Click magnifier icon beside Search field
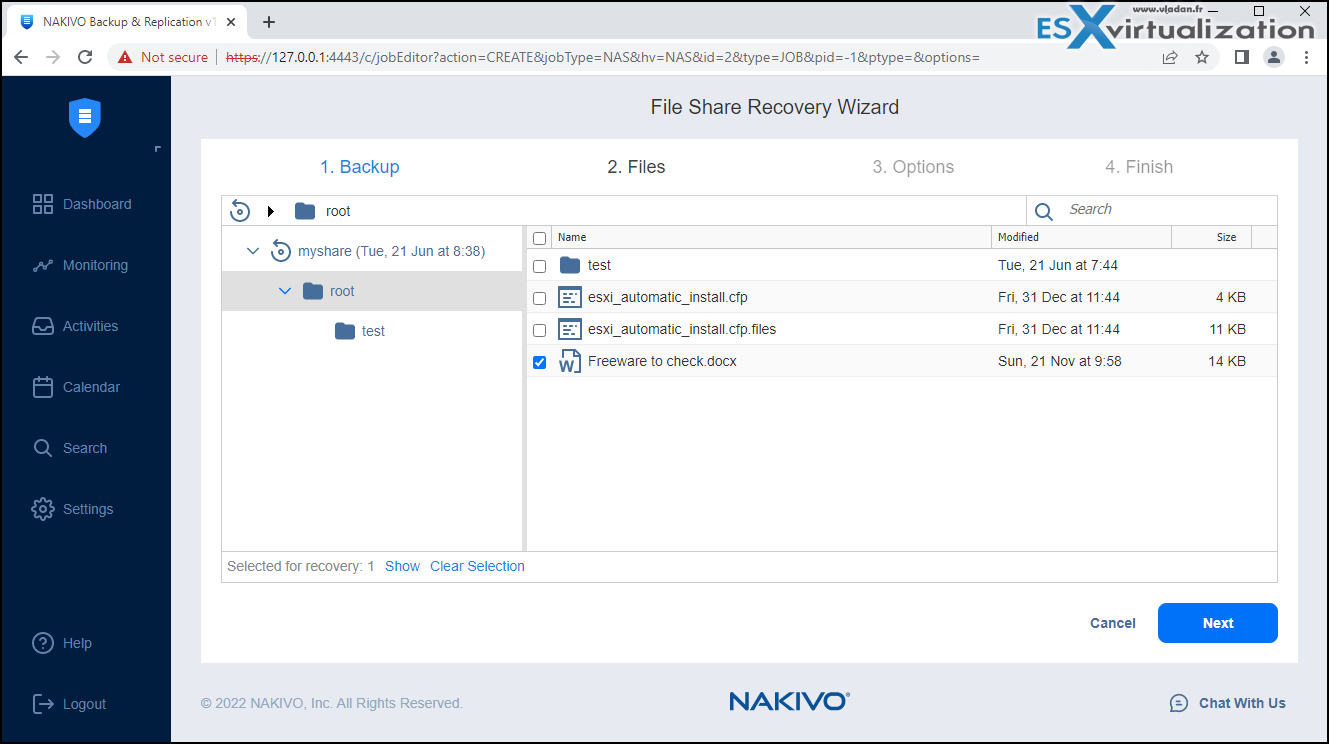Image resolution: width=1329 pixels, height=744 pixels. (1044, 211)
